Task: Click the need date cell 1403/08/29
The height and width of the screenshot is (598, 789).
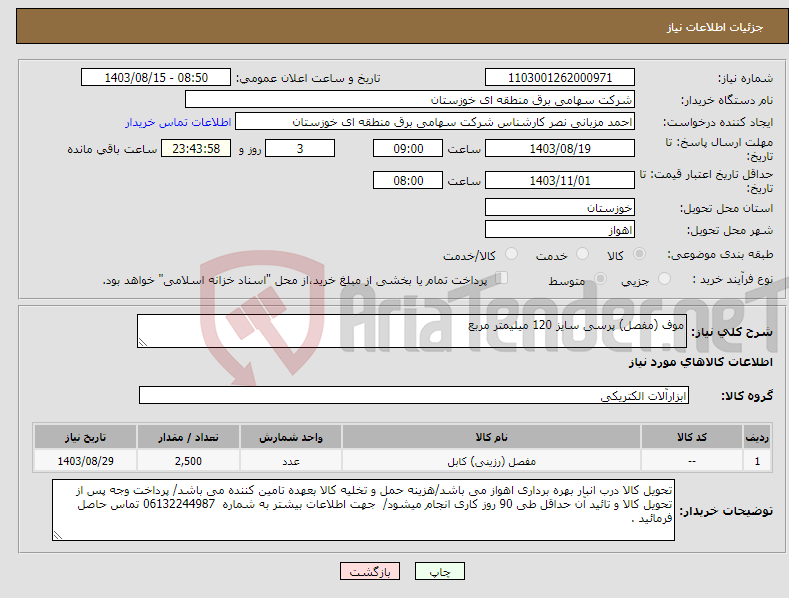Action: click(x=85, y=461)
